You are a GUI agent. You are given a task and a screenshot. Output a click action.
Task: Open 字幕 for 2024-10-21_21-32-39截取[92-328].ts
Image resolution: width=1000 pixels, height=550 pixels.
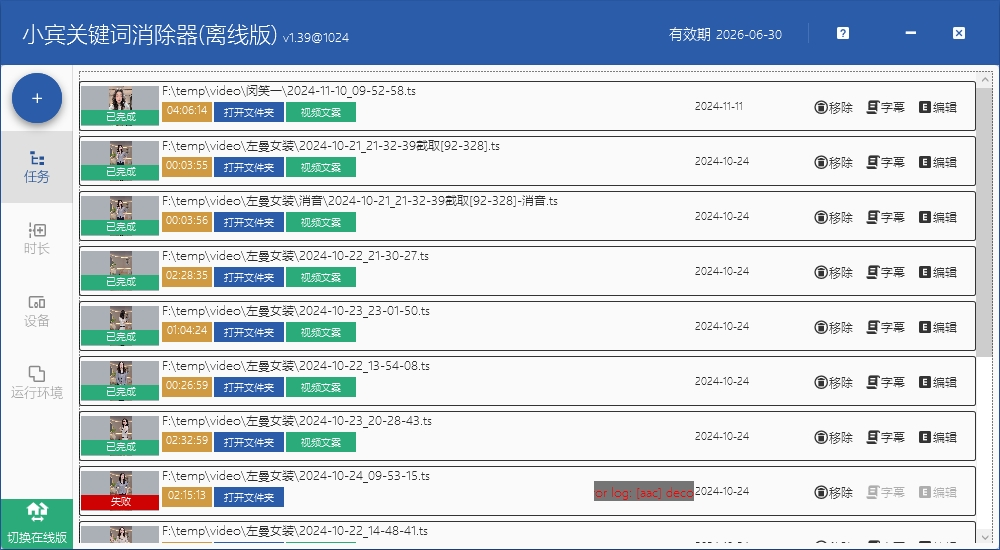click(885, 162)
